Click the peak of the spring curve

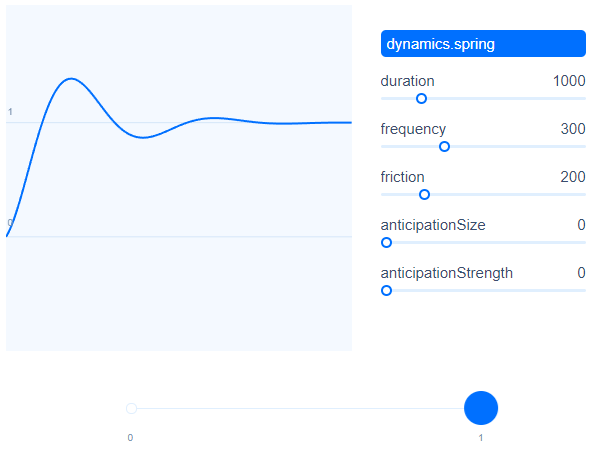coord(71,79)
